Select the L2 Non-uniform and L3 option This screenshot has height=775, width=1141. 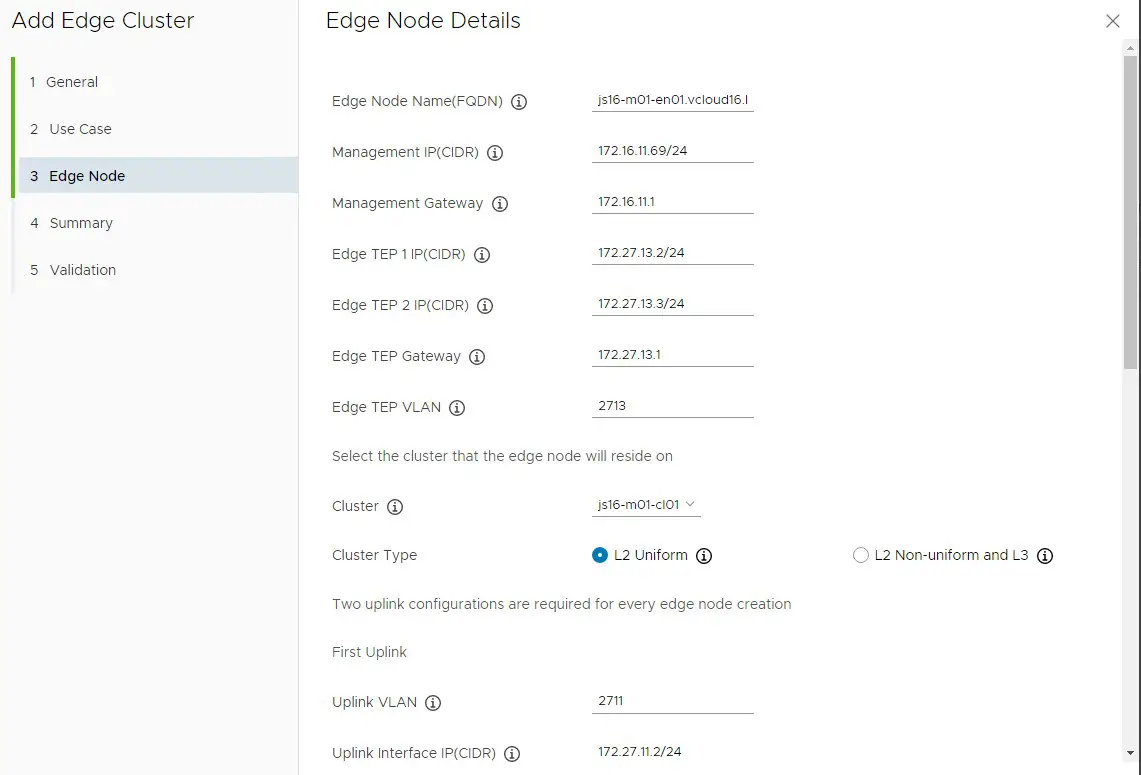861,555
